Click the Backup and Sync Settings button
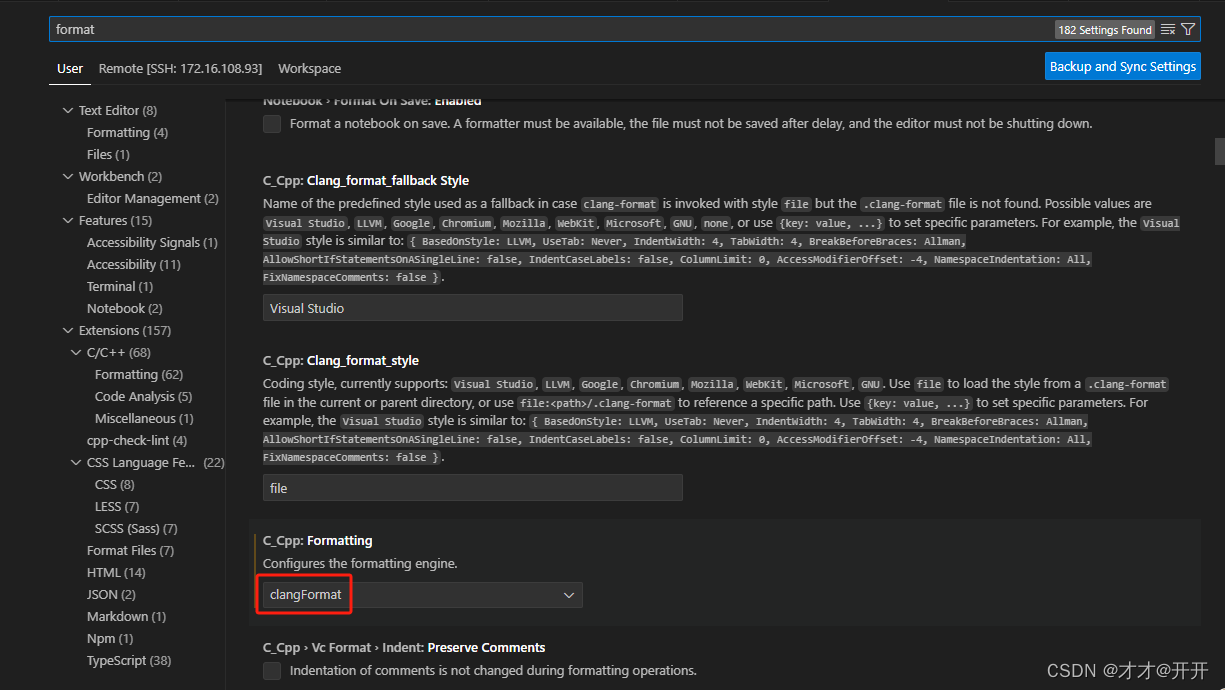The image size is (1225, 690). (x=1122, y=66)
